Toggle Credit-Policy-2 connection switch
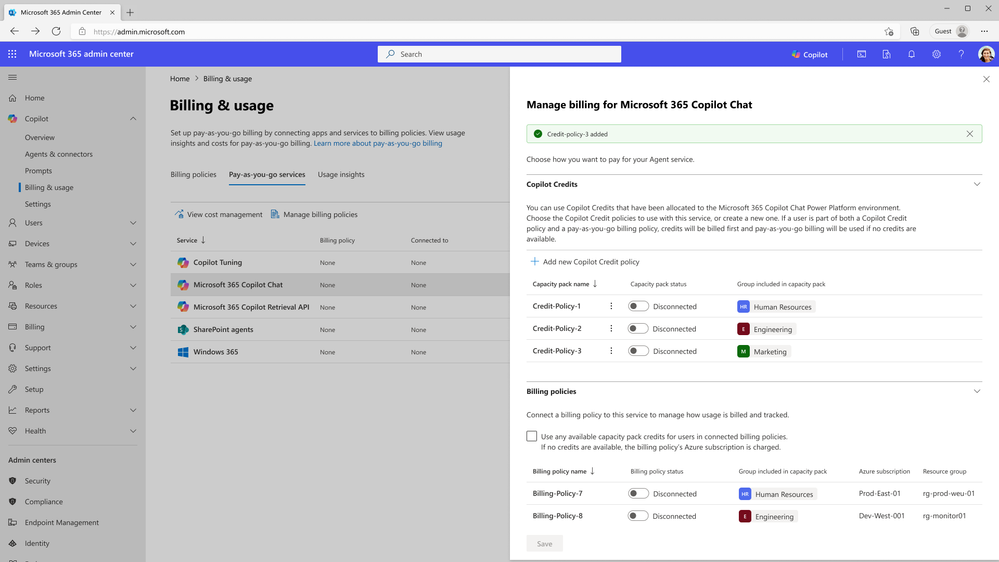 (638, 329)
